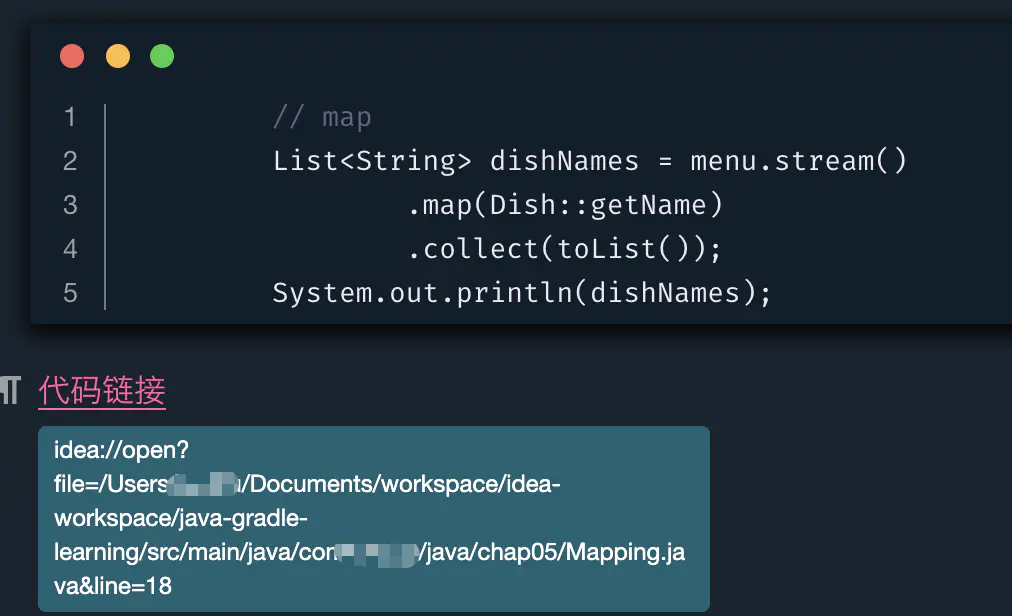Image resolution: width=1012 pixels, height=616 pixels.
Task: Click line number 5 in gutter
Action: [70, 293]
